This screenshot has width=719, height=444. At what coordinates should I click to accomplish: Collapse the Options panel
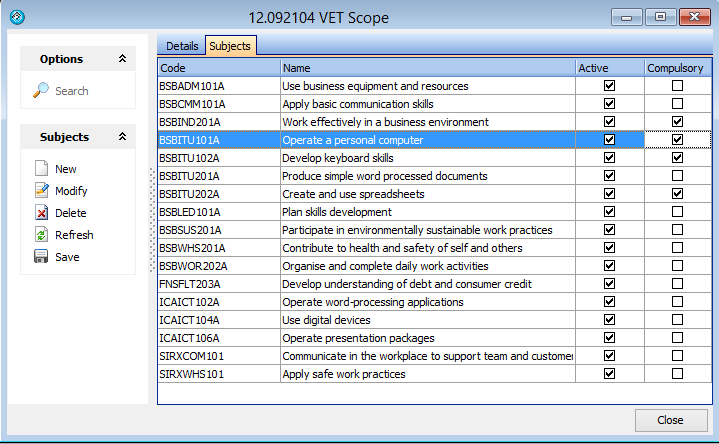tap(122, 59)
